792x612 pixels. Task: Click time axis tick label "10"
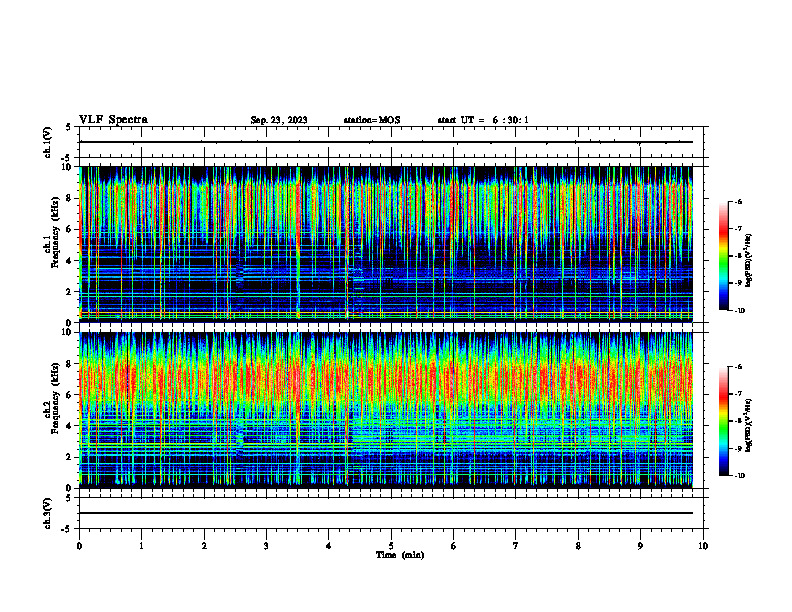pos(703,546)
